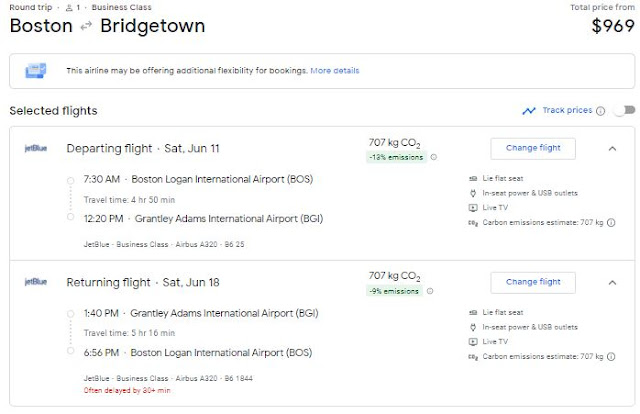Toggle the Track prices switch
Viewport: 640px width, 414px height.
625,111
